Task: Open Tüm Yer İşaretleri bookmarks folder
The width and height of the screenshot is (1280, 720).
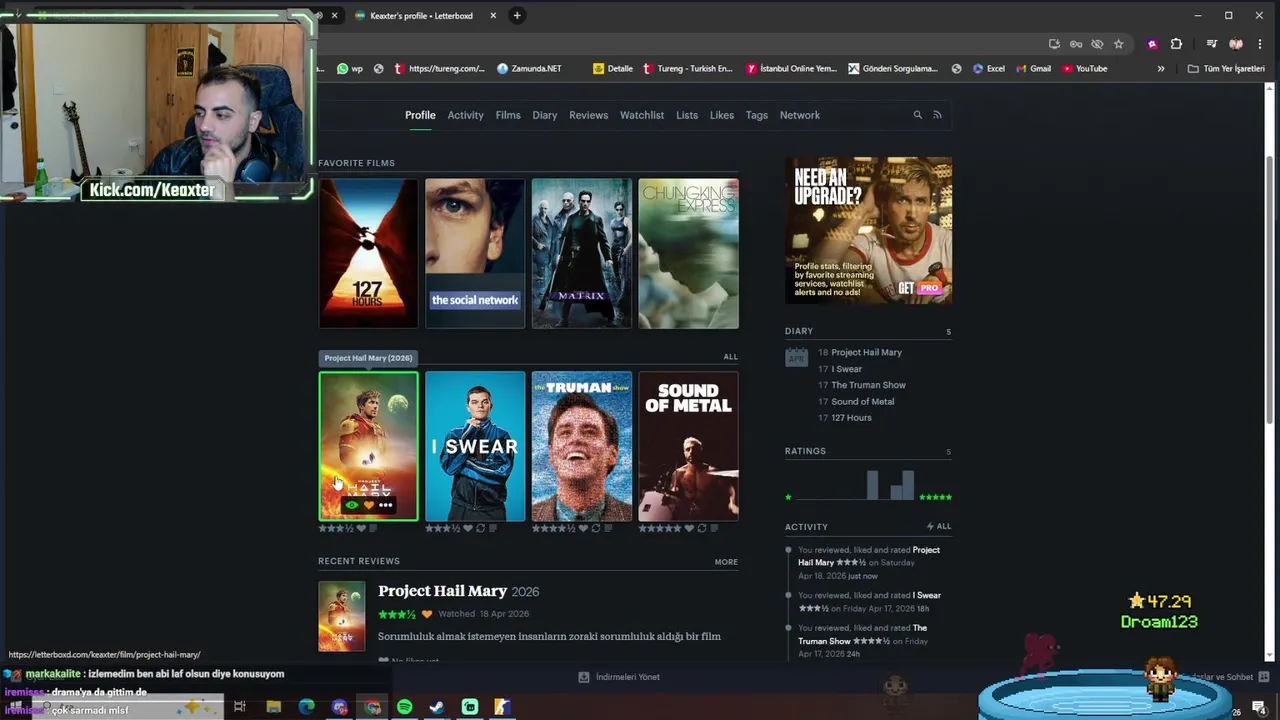Action: (1226, 69)
